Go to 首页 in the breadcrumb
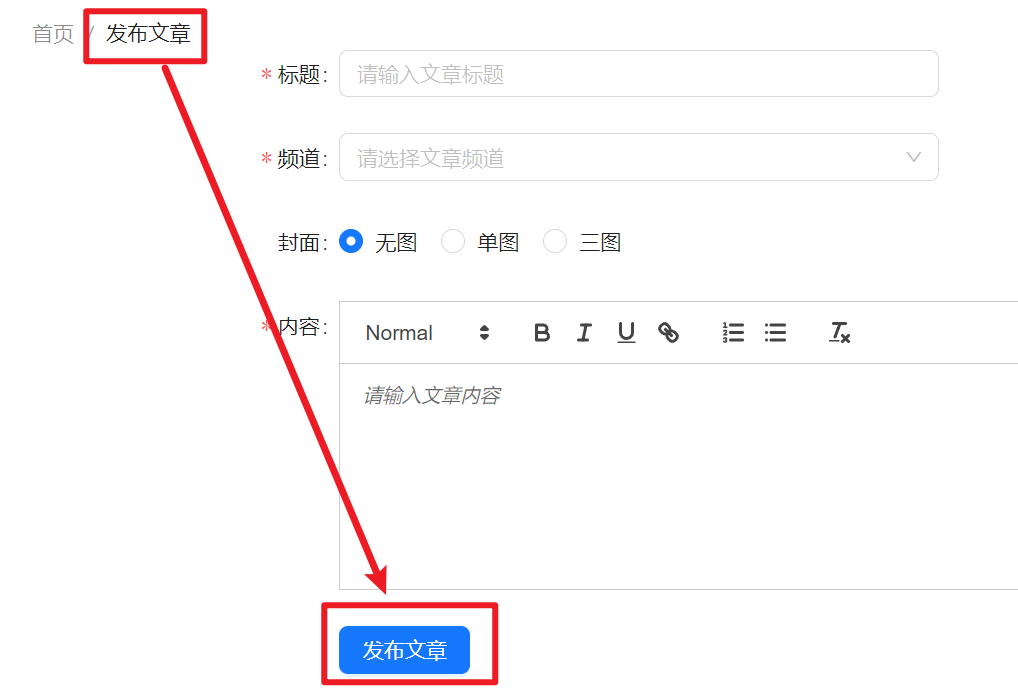This screenshot has height=695, width=1018. [53, 34]
